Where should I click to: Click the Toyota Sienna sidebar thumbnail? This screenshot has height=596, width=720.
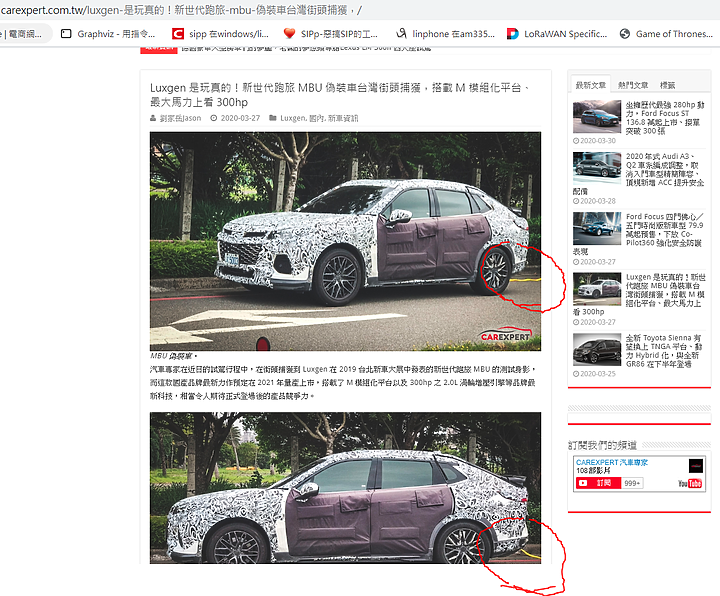(x=597, y=350)
